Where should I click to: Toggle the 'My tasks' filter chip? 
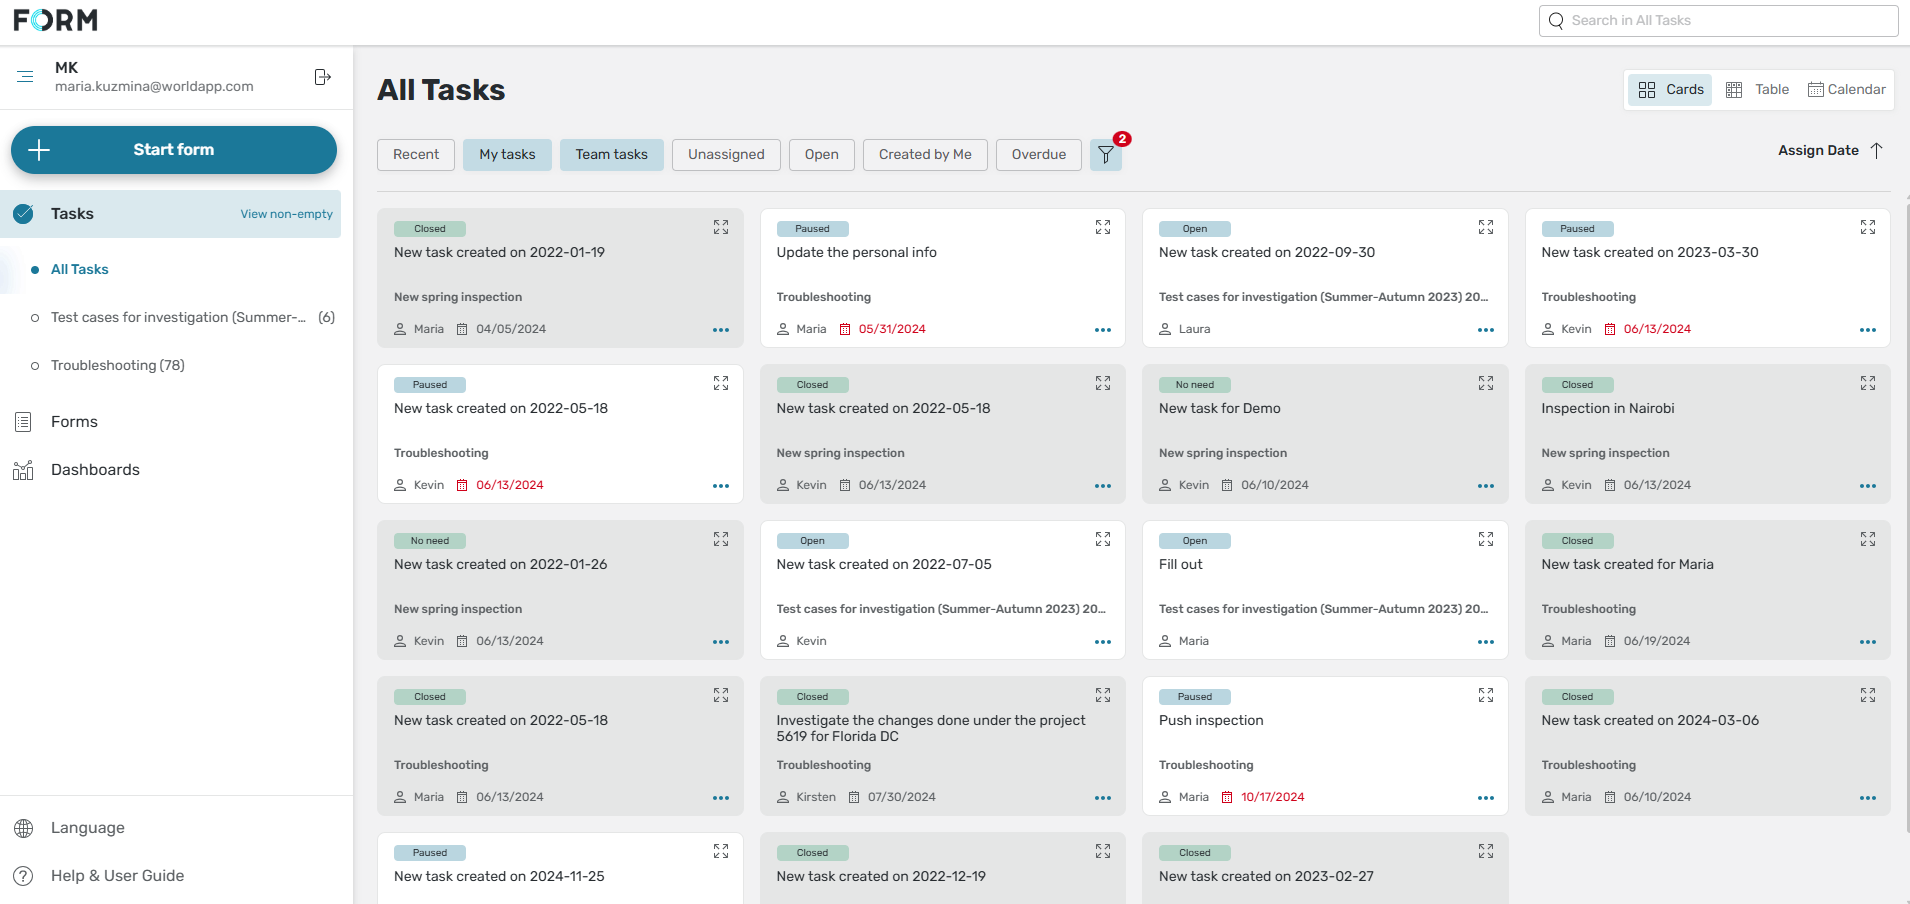[507, 155]
